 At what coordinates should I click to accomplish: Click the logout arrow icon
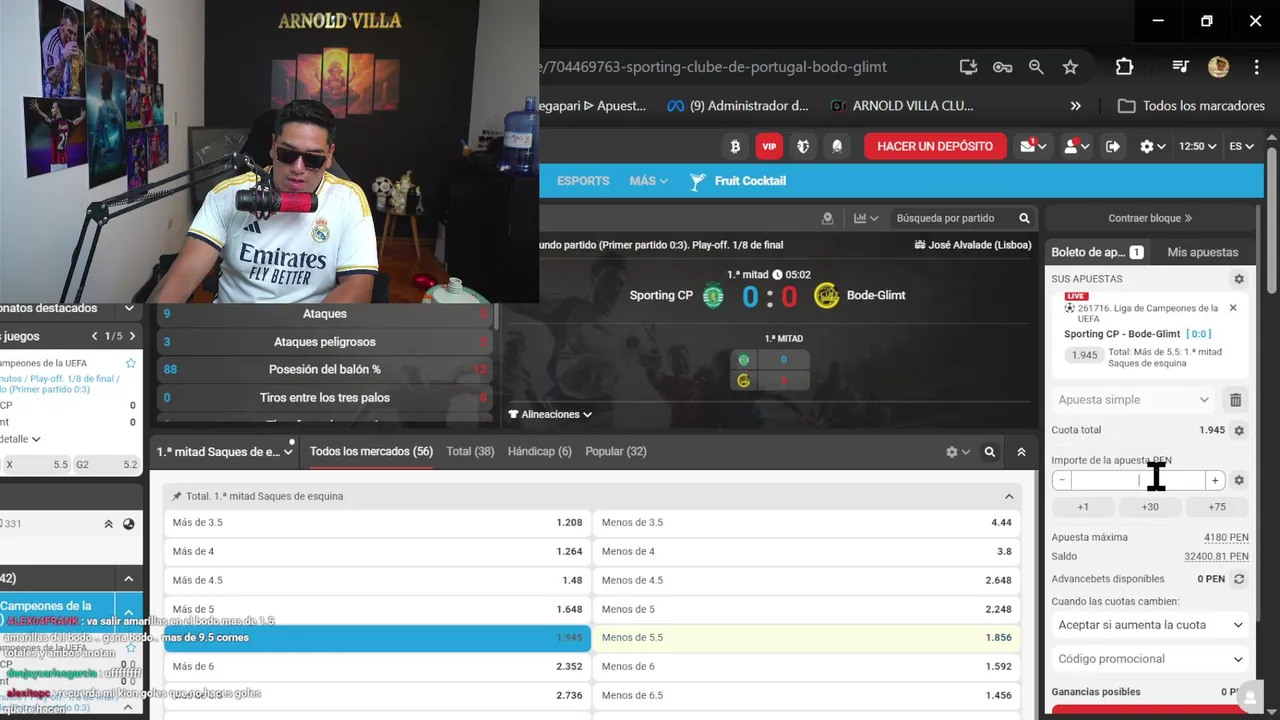coord(1113,146)
